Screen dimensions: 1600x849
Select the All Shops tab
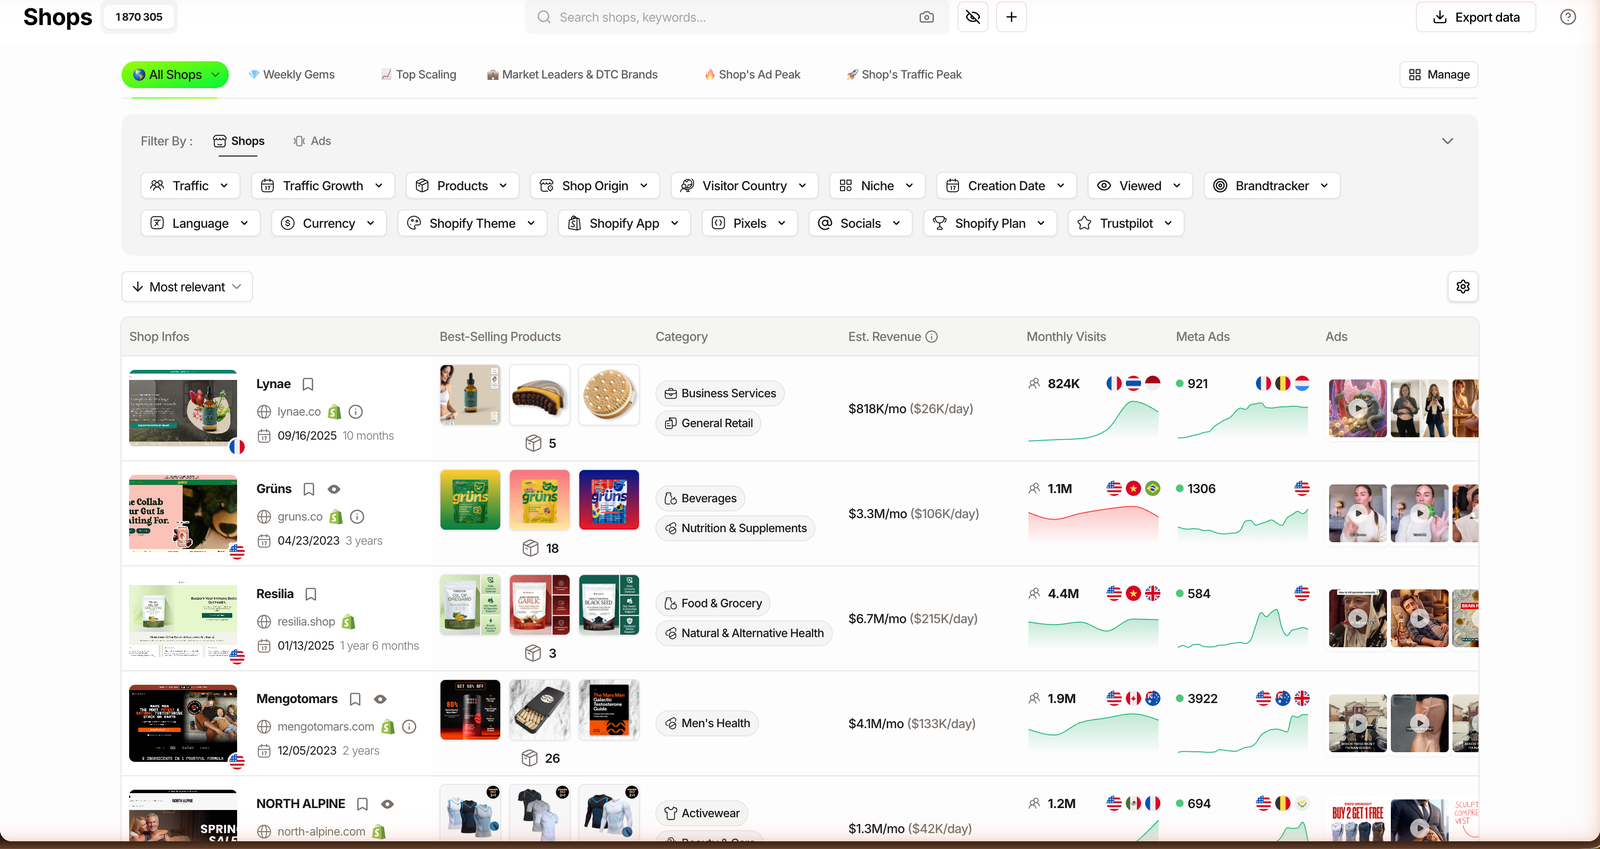tap(175, 75)
